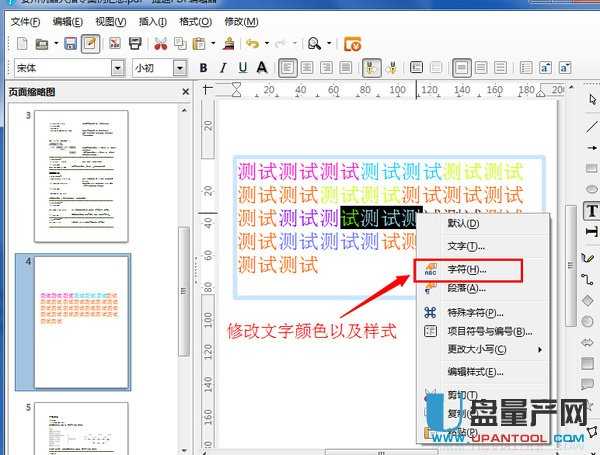Select the Text tool in right sidebar
Screen dimensions: 600x455
(591, 211)
